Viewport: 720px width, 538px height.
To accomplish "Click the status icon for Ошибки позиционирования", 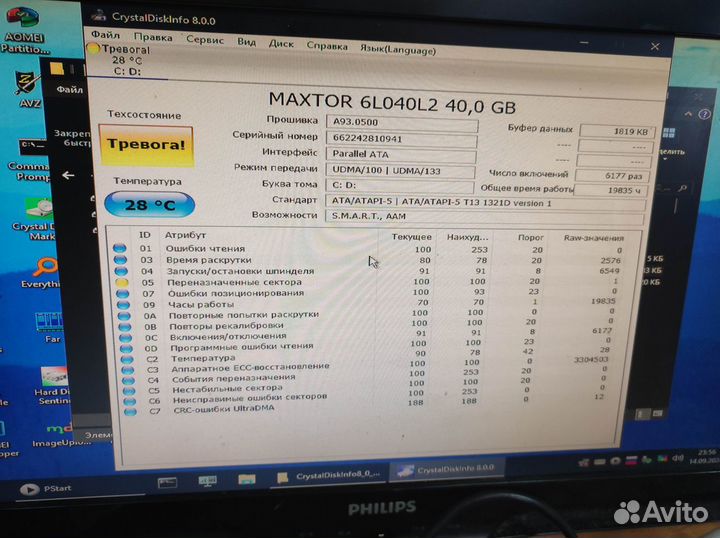I will (x=123, y=293).
